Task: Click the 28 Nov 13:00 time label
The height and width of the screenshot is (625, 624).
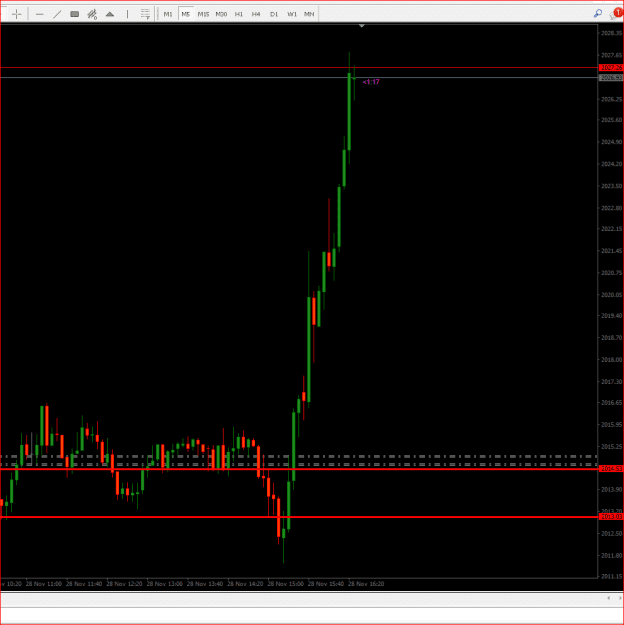Action: [165, 584]
